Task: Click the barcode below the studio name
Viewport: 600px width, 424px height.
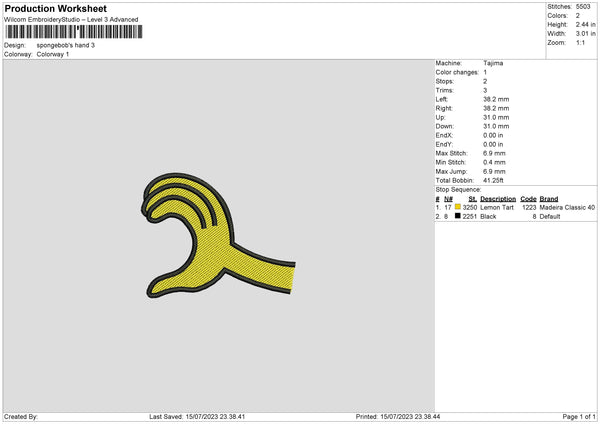Action: tap(74, 31)
